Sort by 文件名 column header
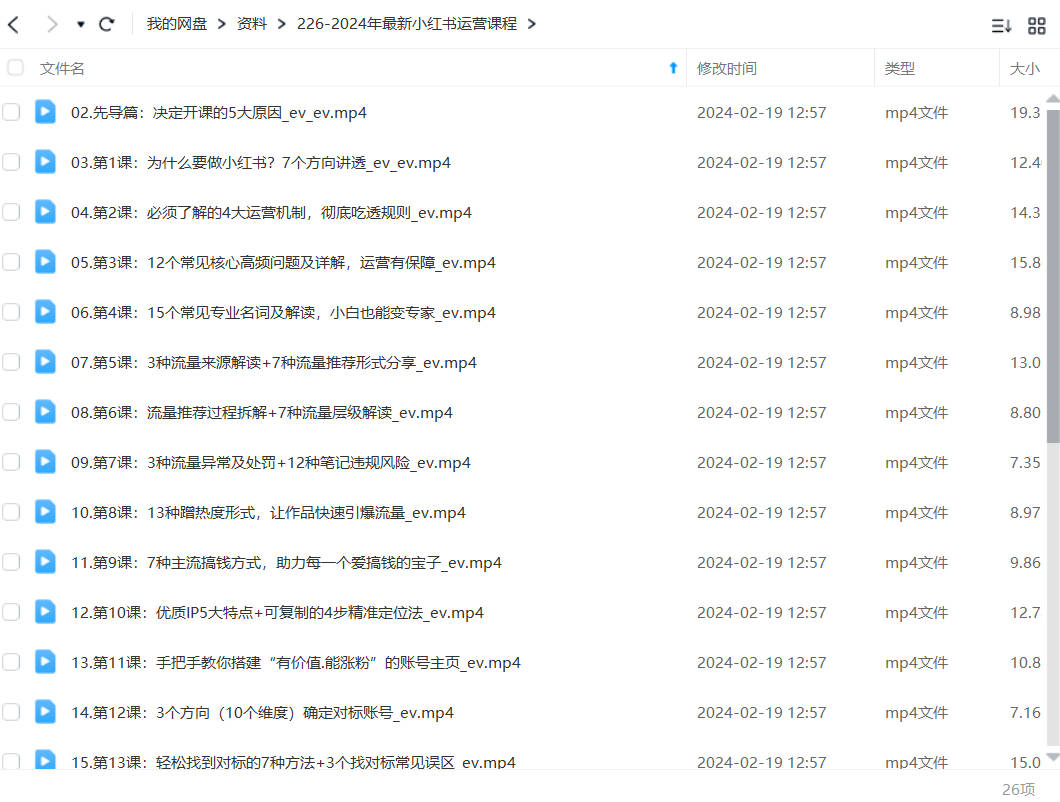Viewport: 1060px width, 802px height. click(62, 68)
